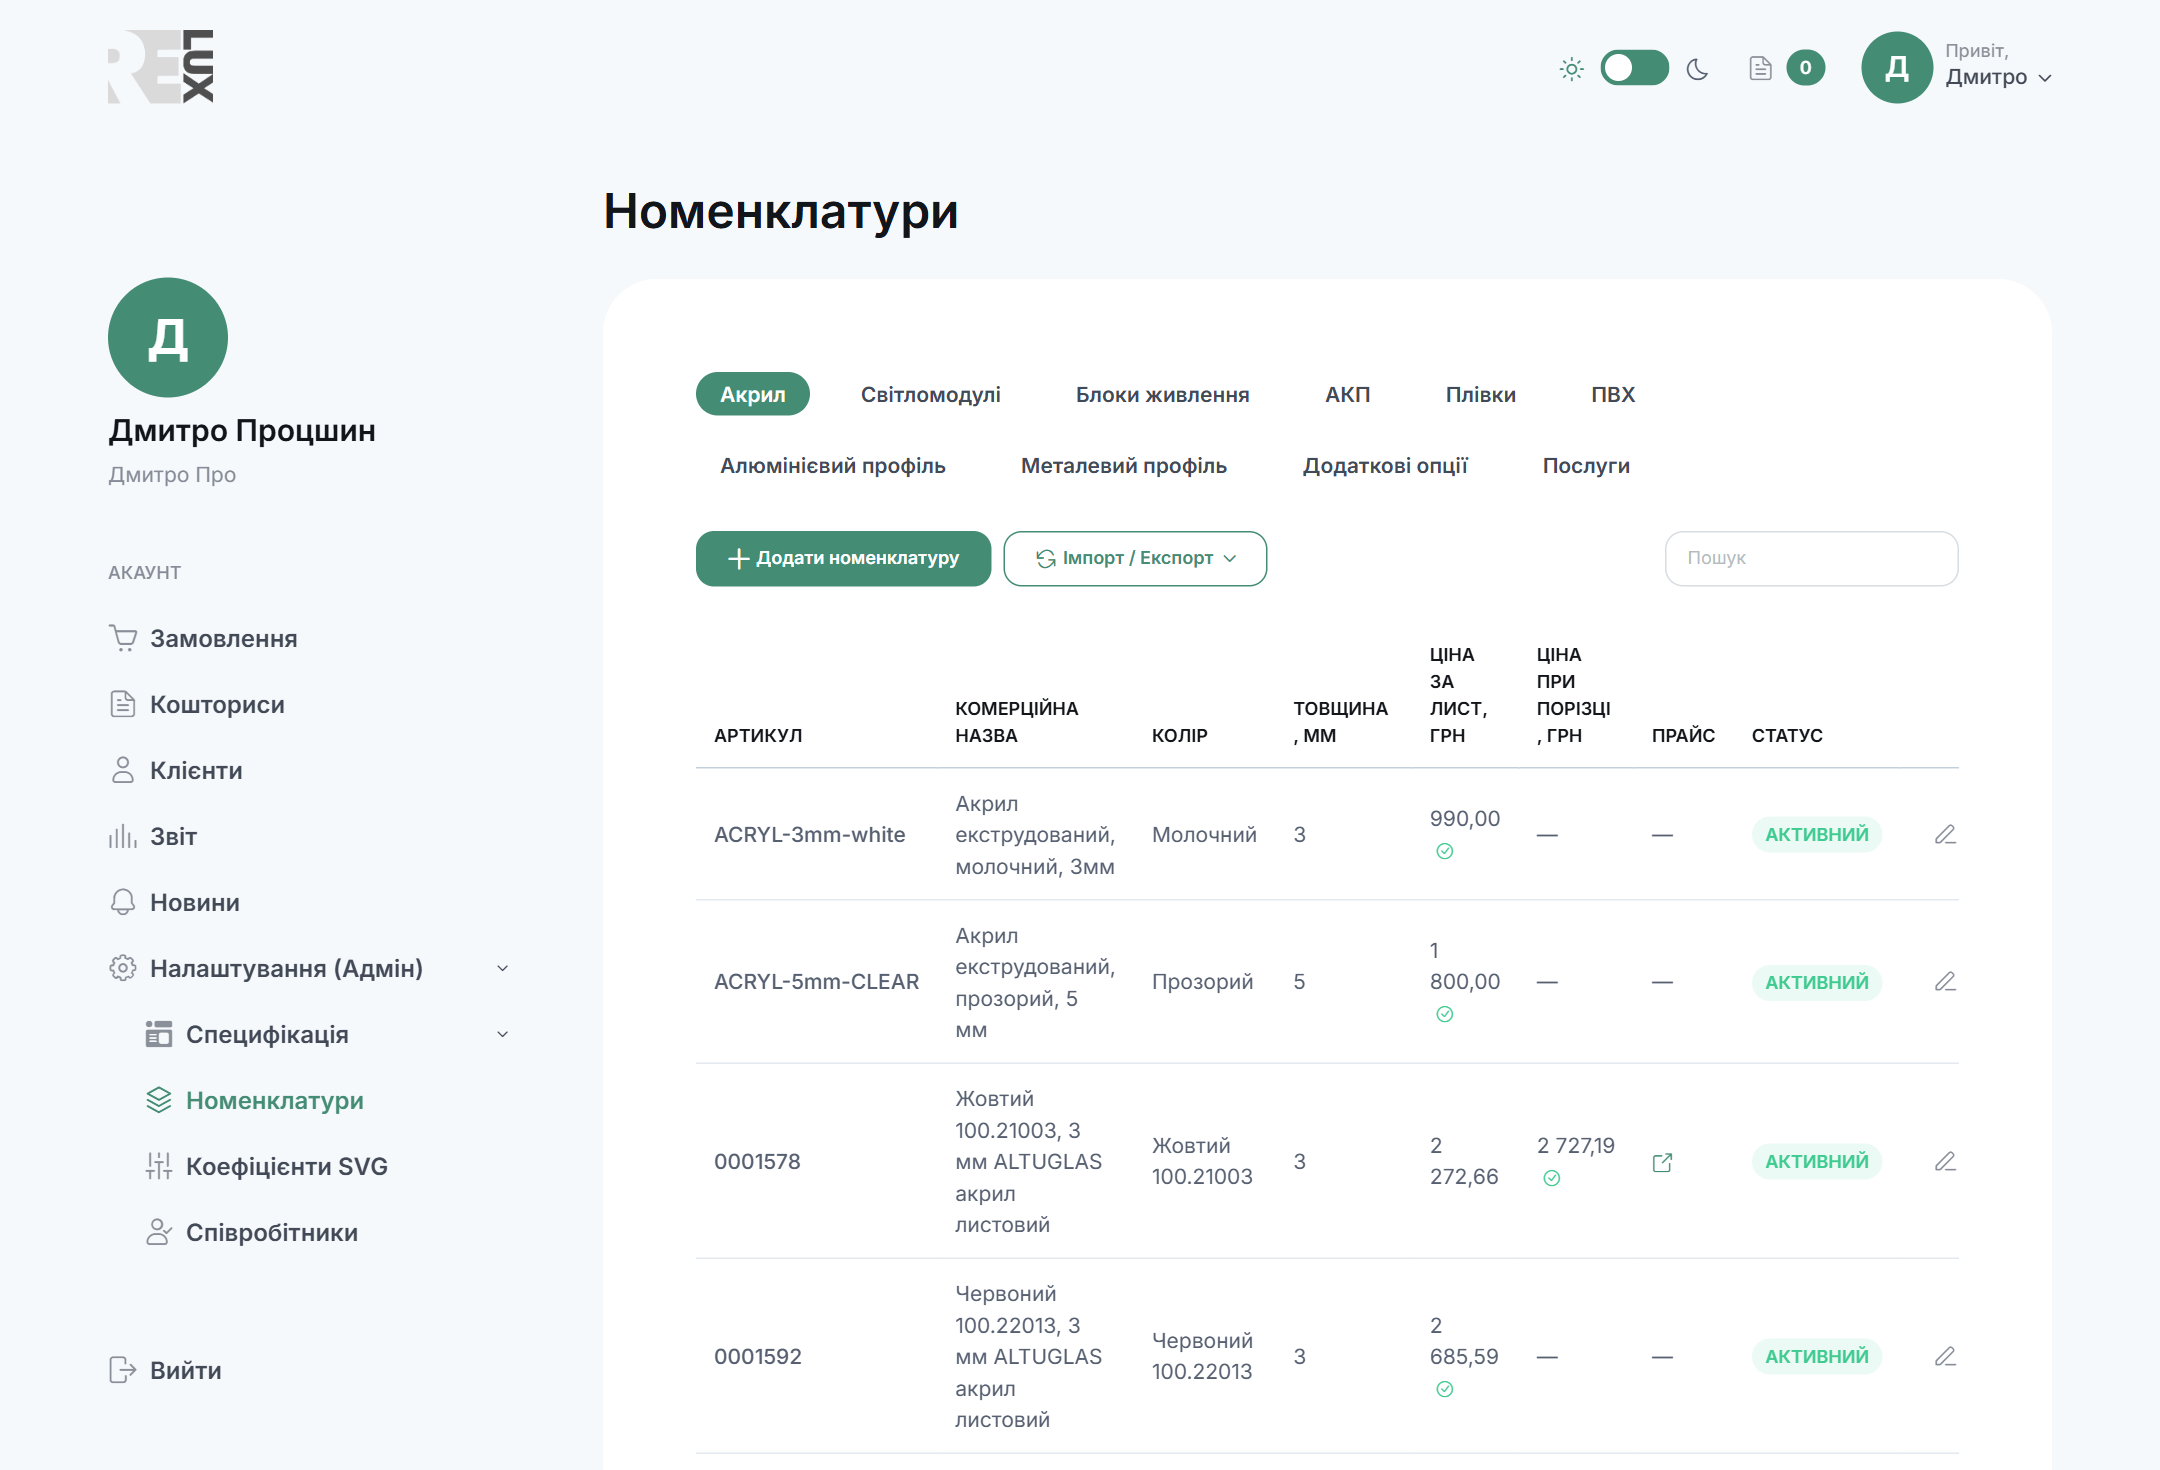The width and height of the screenshot is (2160, 1470).
Task: Switch to the Додаткові опції tab
Action: pyautogui.click(x=1384, y=465)
